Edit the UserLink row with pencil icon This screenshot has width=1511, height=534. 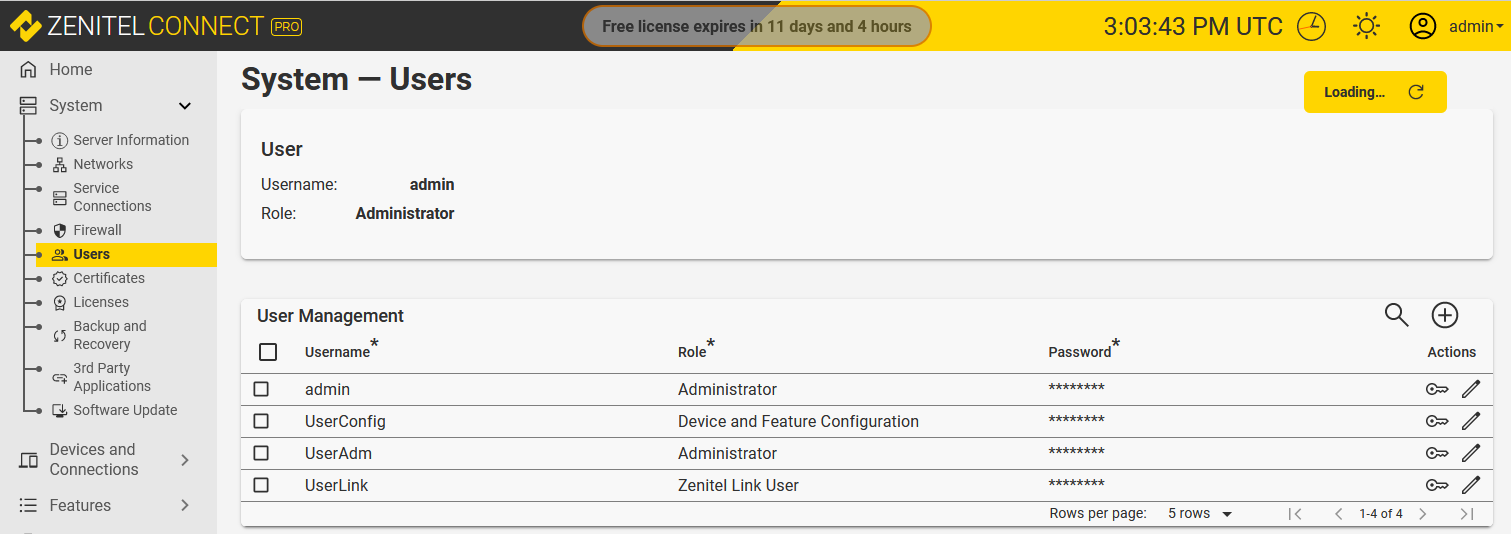click(x=1470, y=485)
